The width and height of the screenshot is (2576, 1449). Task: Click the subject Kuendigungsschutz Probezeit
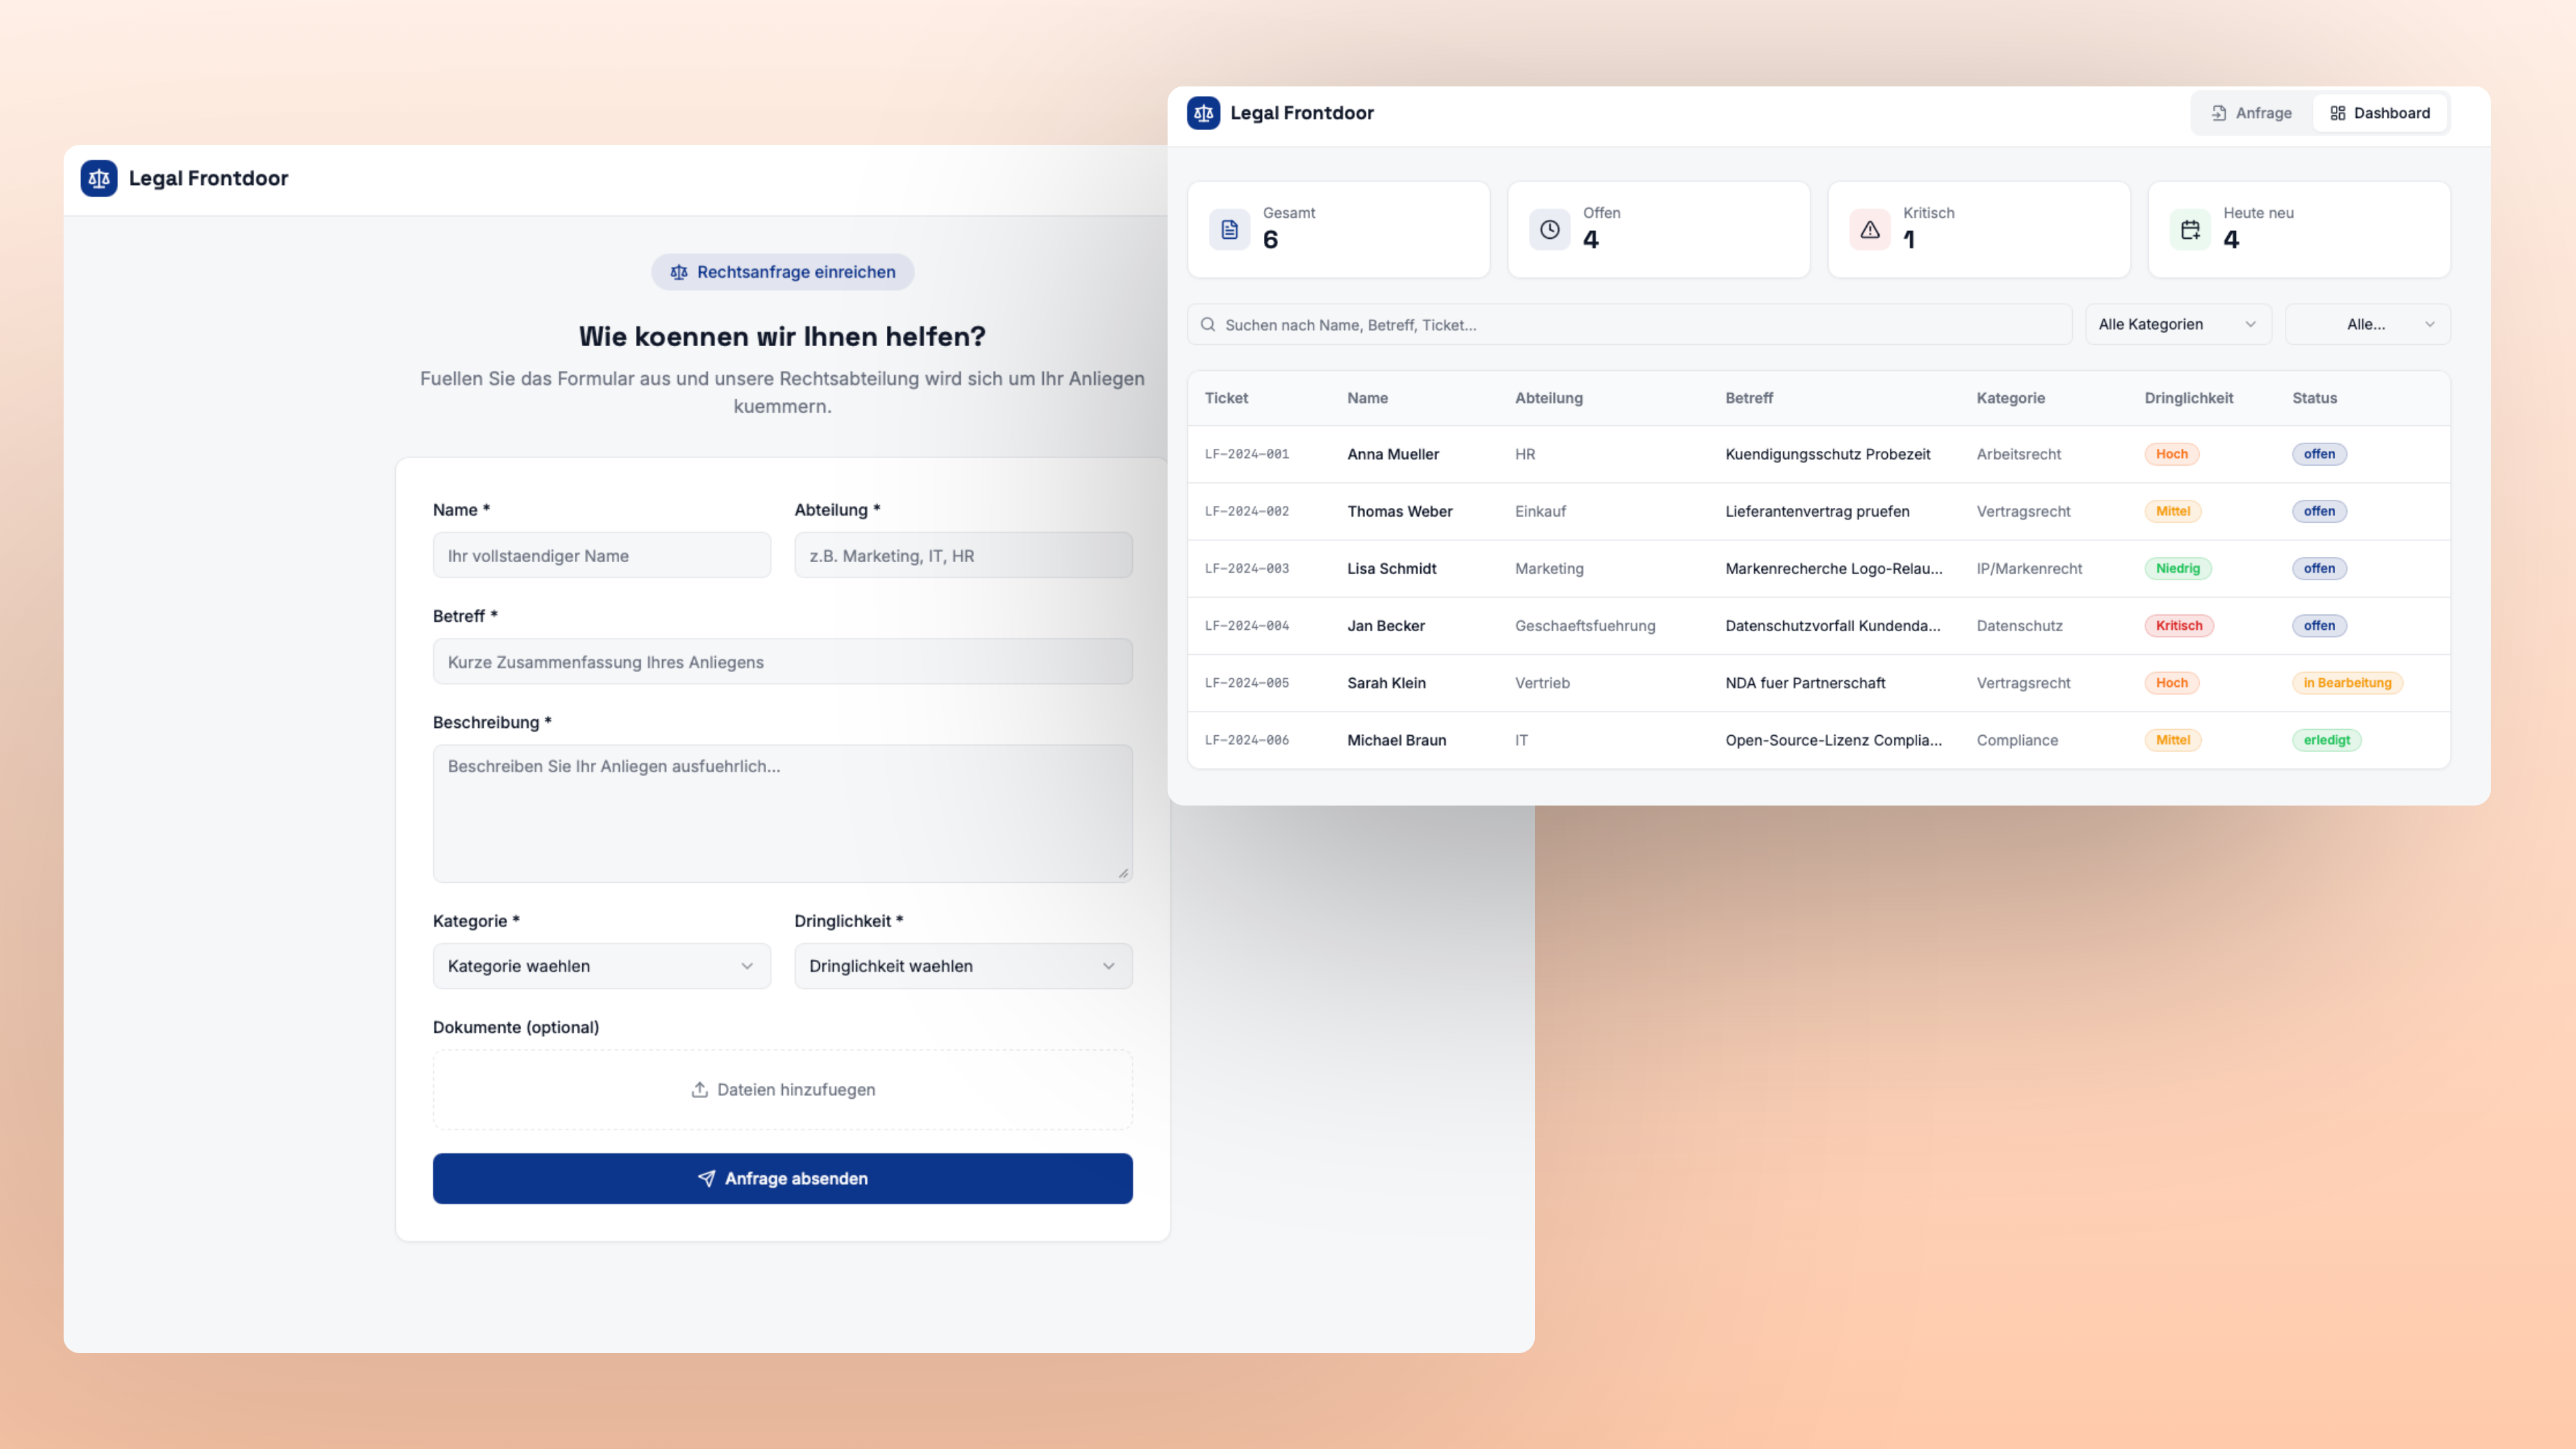point(1827,454)
